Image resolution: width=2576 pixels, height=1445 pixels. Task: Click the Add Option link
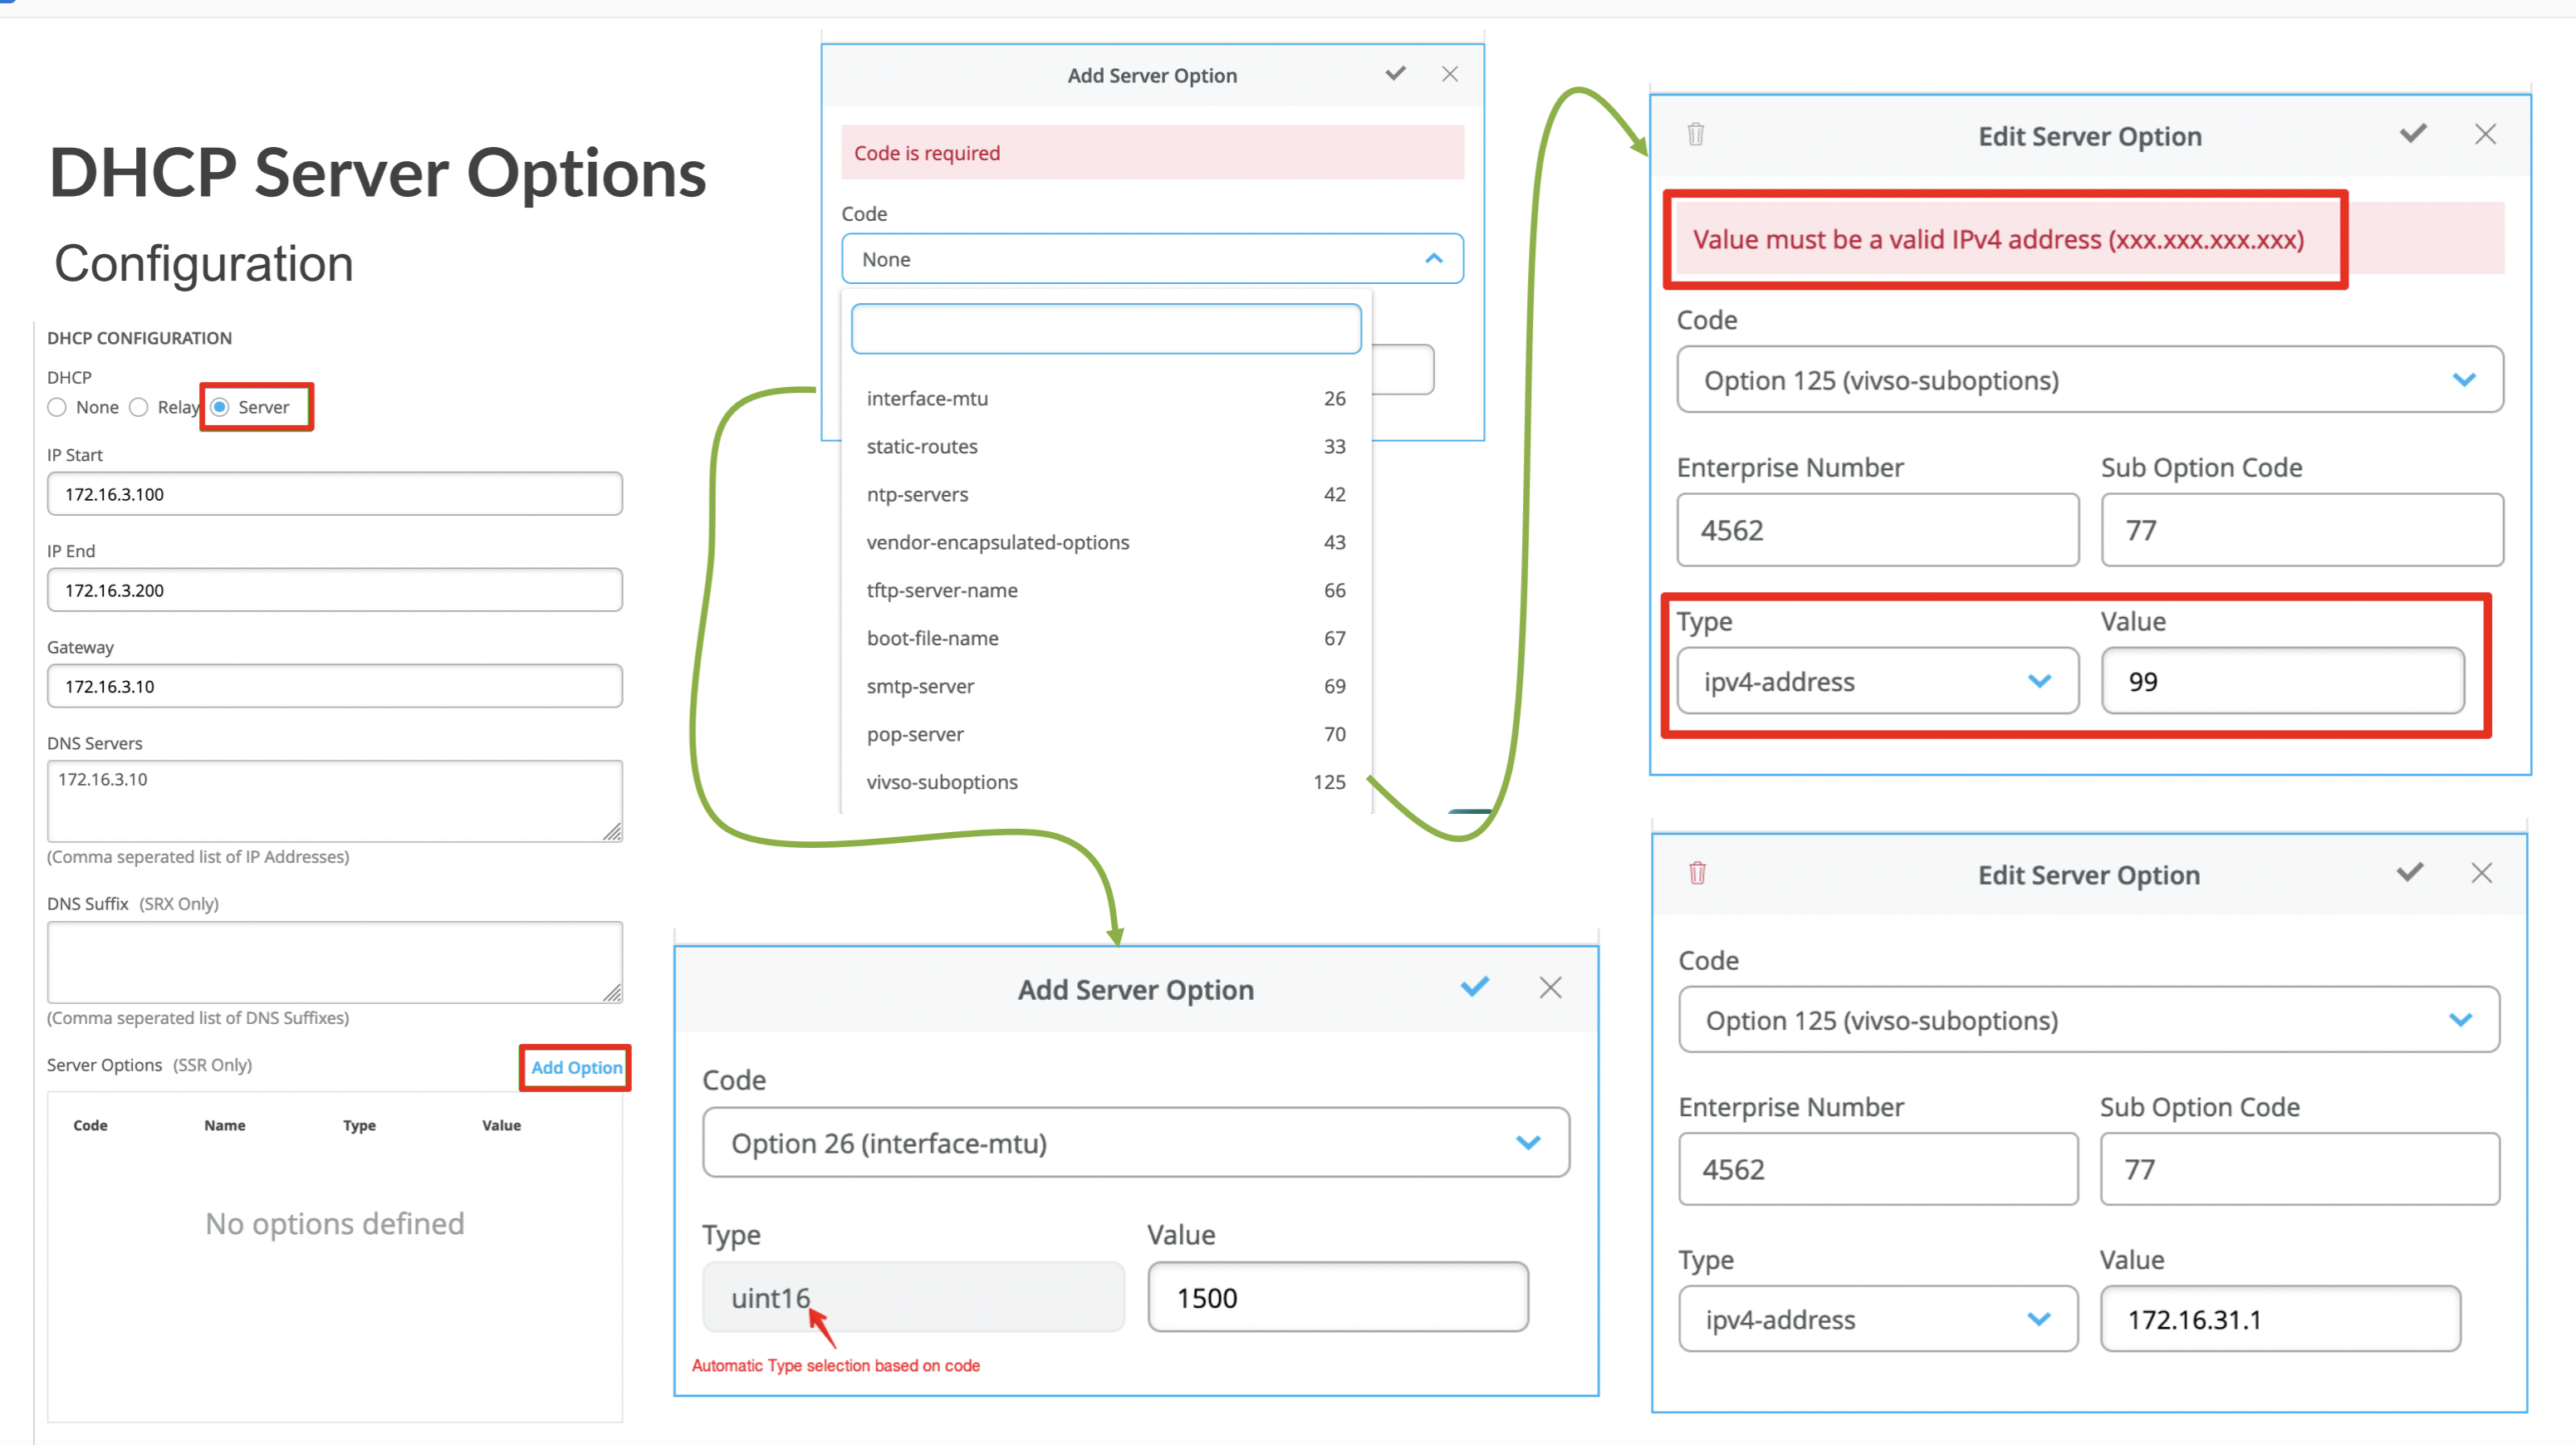tap(576, 1067)
